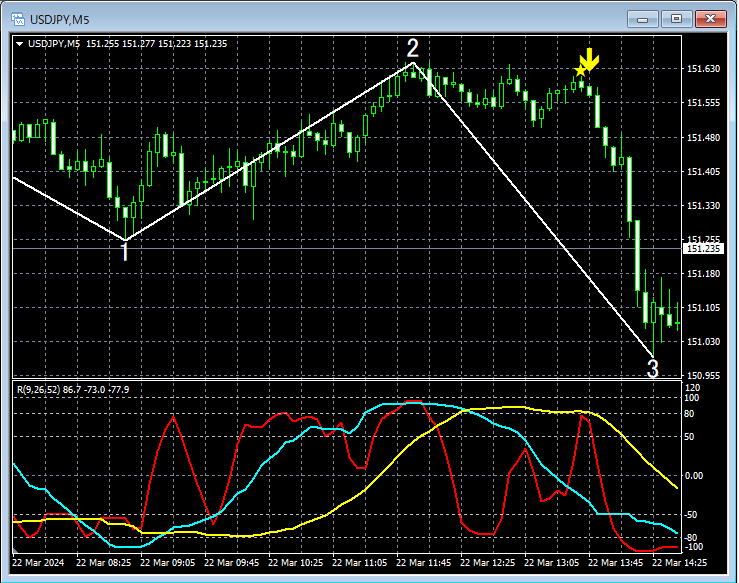Close the USDJPY,M5 chart window
The image size is (739, 583).
coord(711,19)
